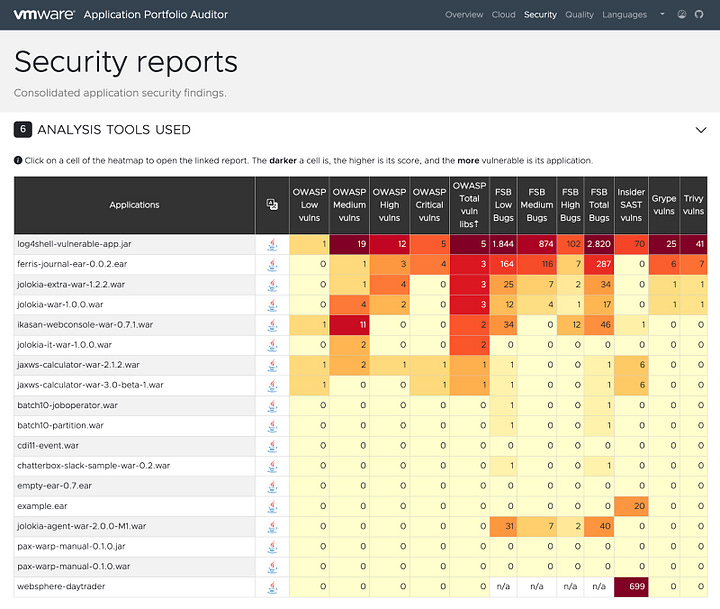720x609 pixels.
Task: Open the user account icon in navbar
Action: 682,14
